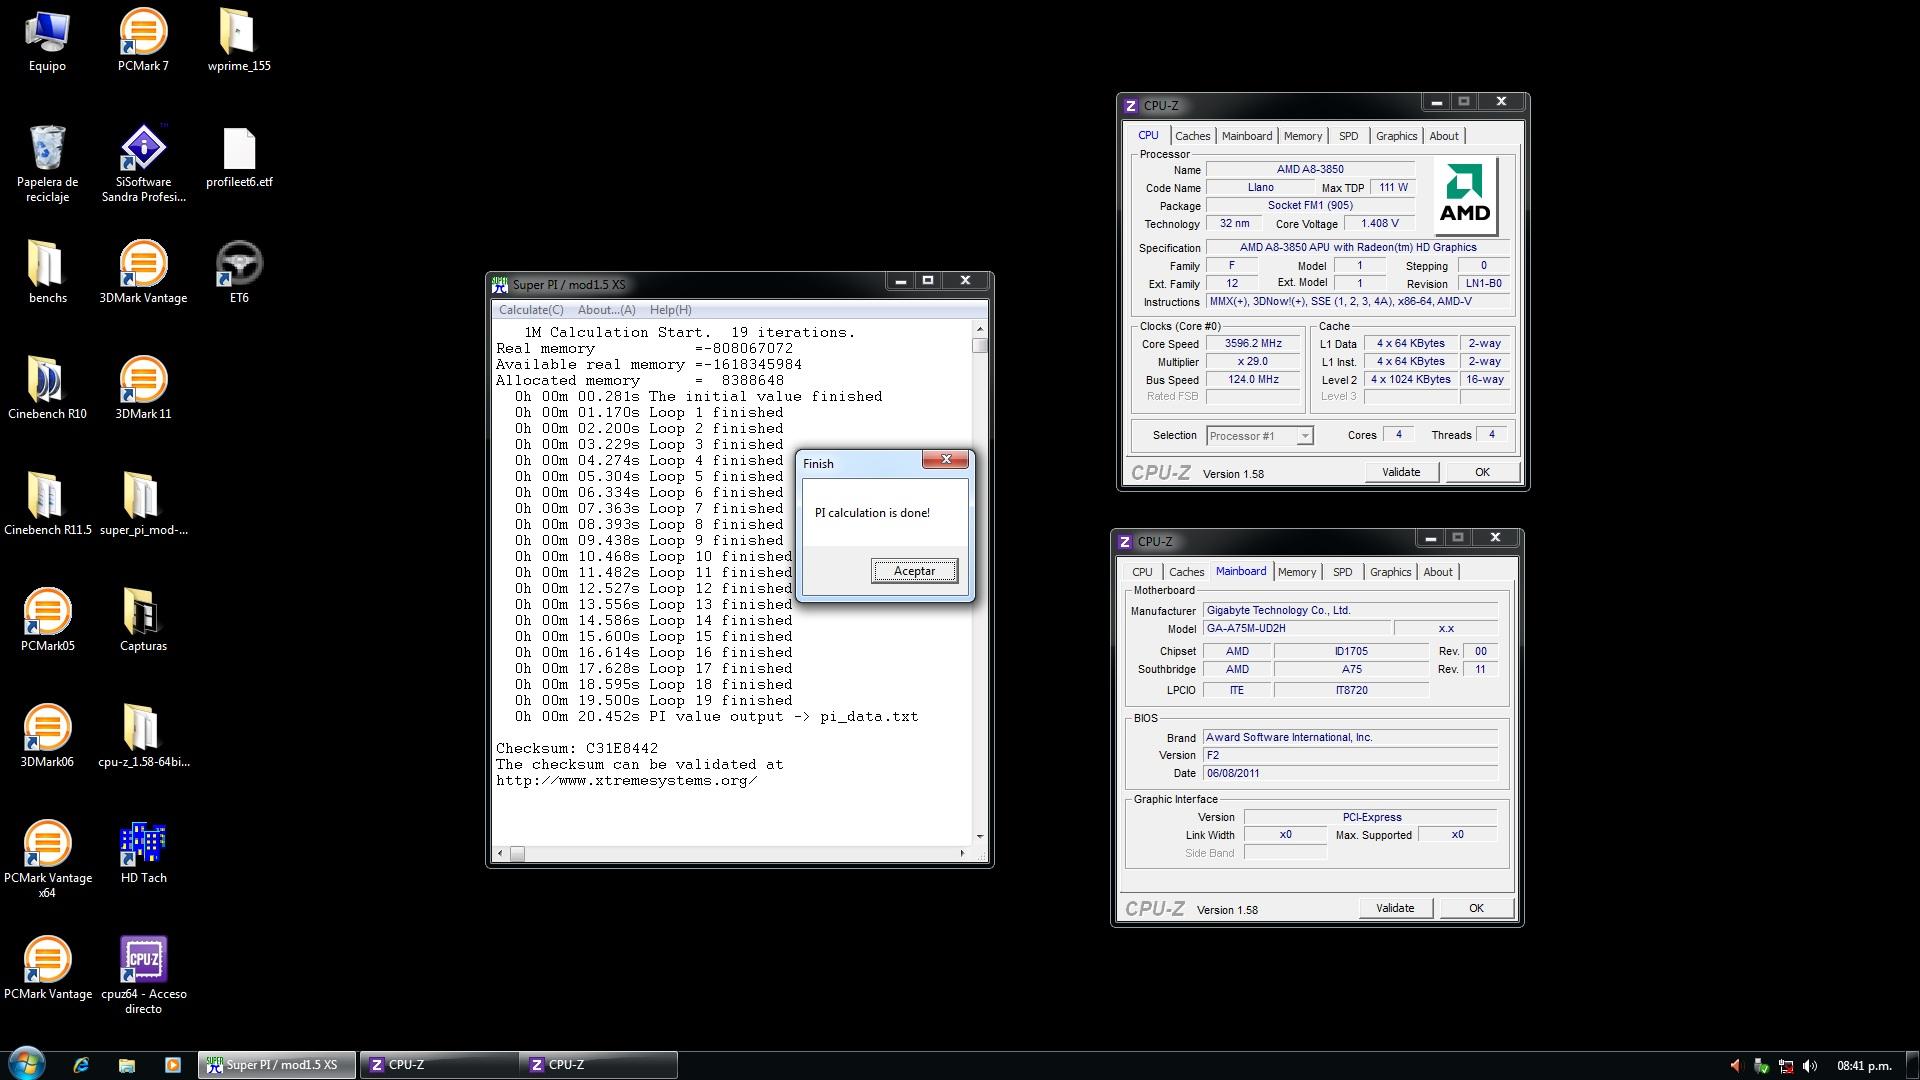Open the Help(H) menu in Super PI
Image resolution: width=1920 pixels, height=1080 pixels.
(670, 310)
